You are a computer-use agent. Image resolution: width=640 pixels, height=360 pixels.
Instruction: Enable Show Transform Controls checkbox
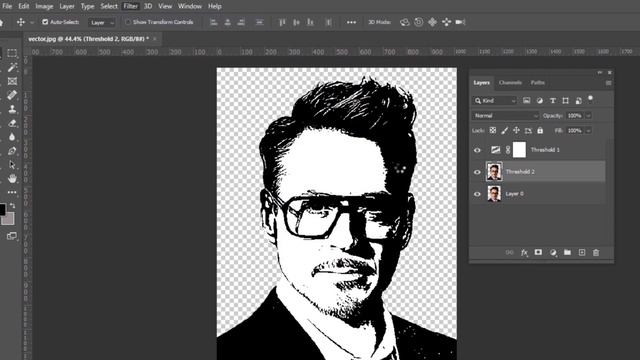point(128,22)
